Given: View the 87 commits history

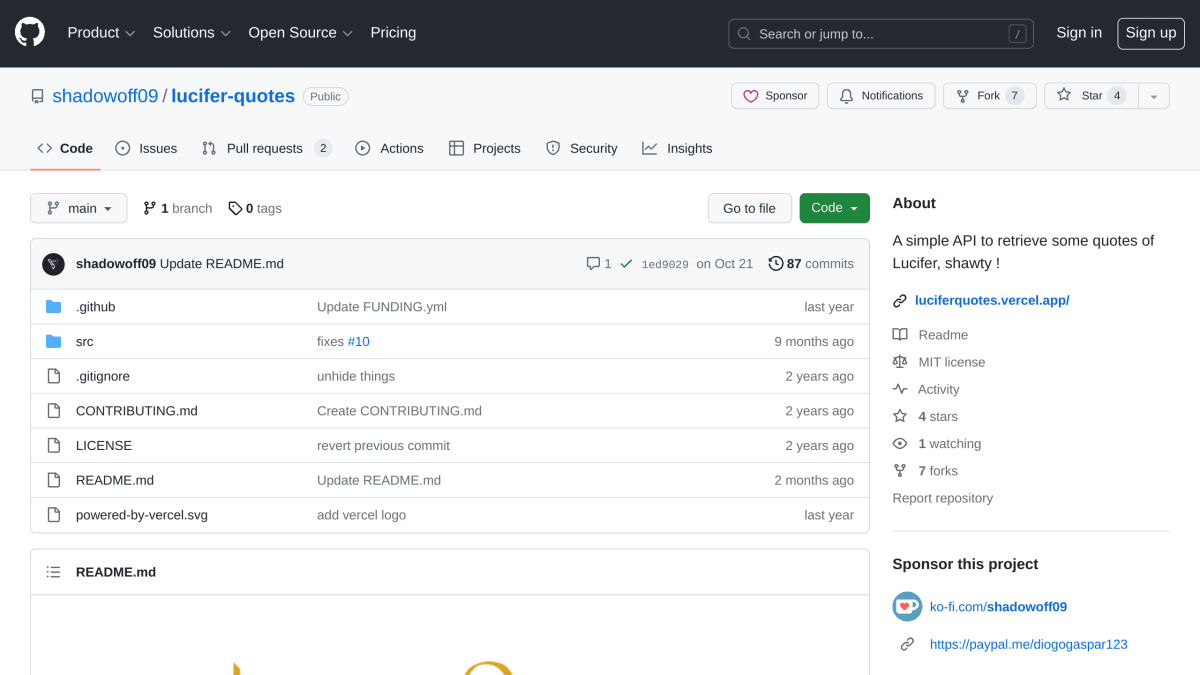Looking at the screenshot, I should (811, 264).
